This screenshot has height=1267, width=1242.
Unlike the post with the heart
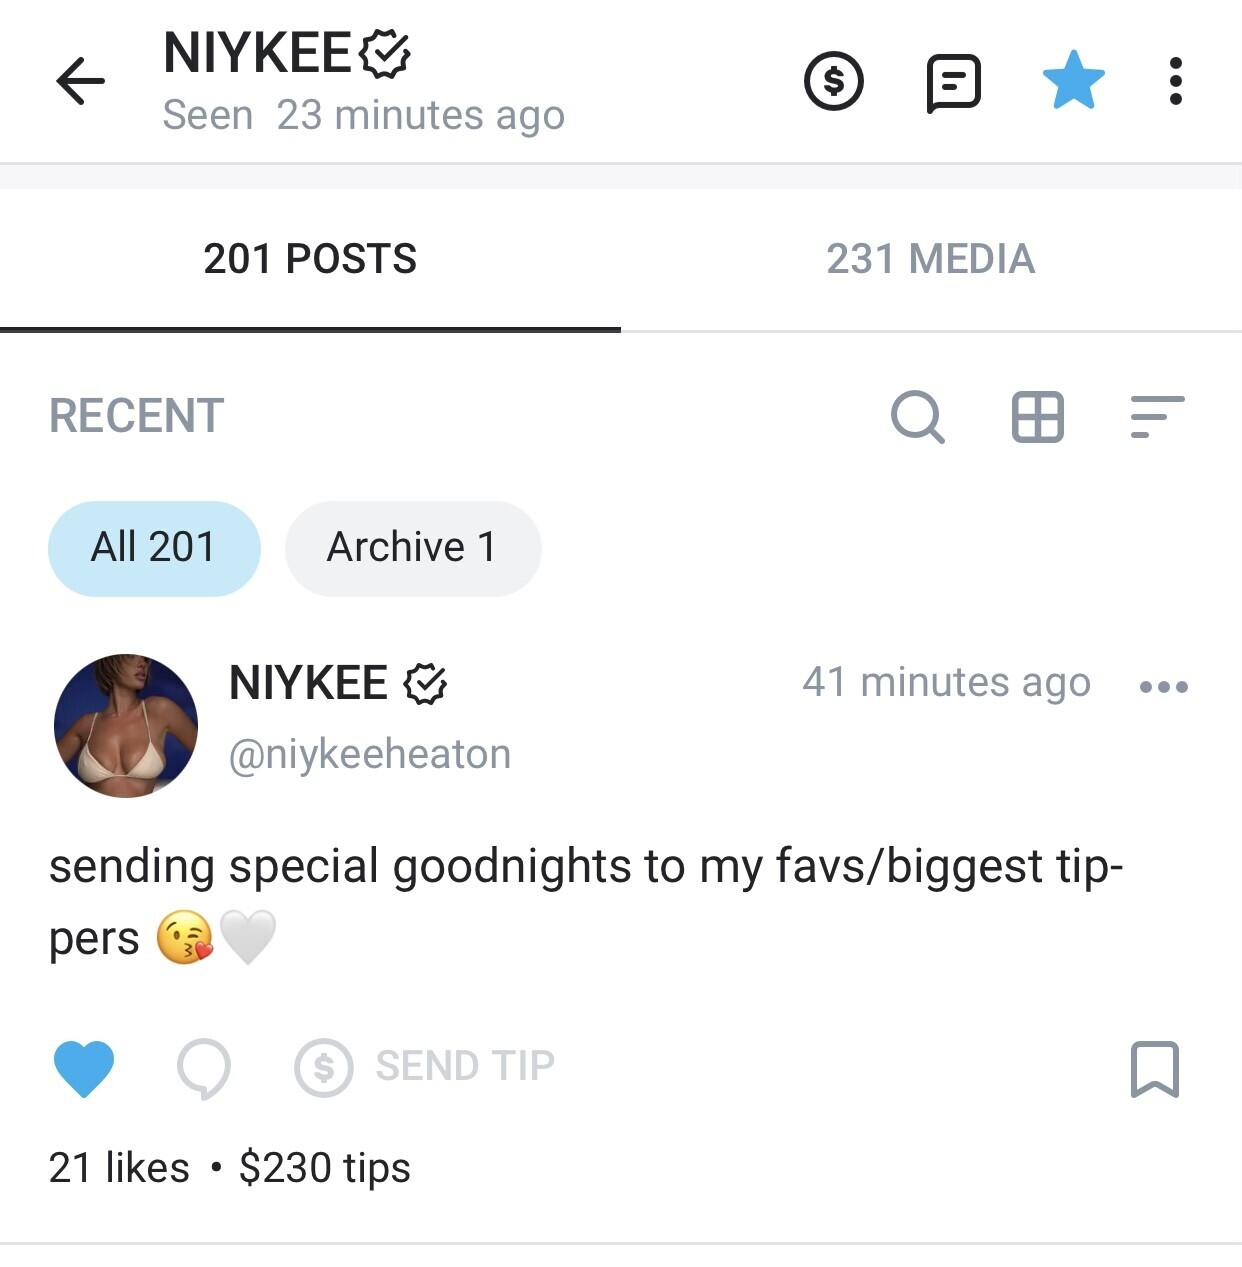click(x=84, y=1068)
